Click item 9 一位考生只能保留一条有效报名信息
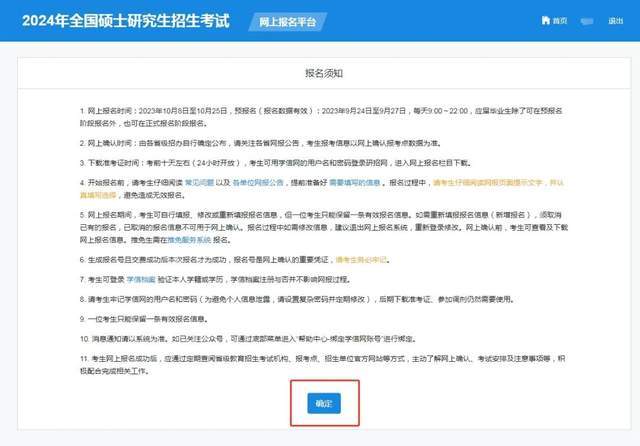This screenshot has width=640, height=446. tap(144, 319)
